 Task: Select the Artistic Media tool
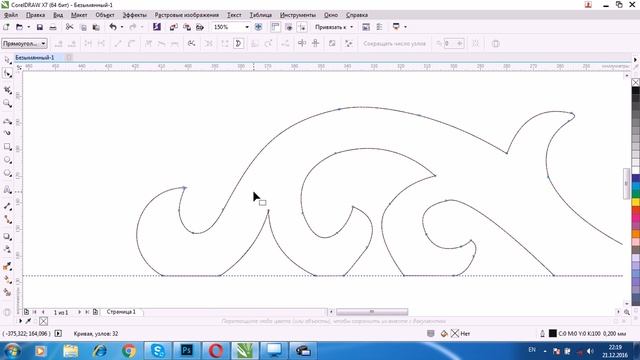[7, 133]
